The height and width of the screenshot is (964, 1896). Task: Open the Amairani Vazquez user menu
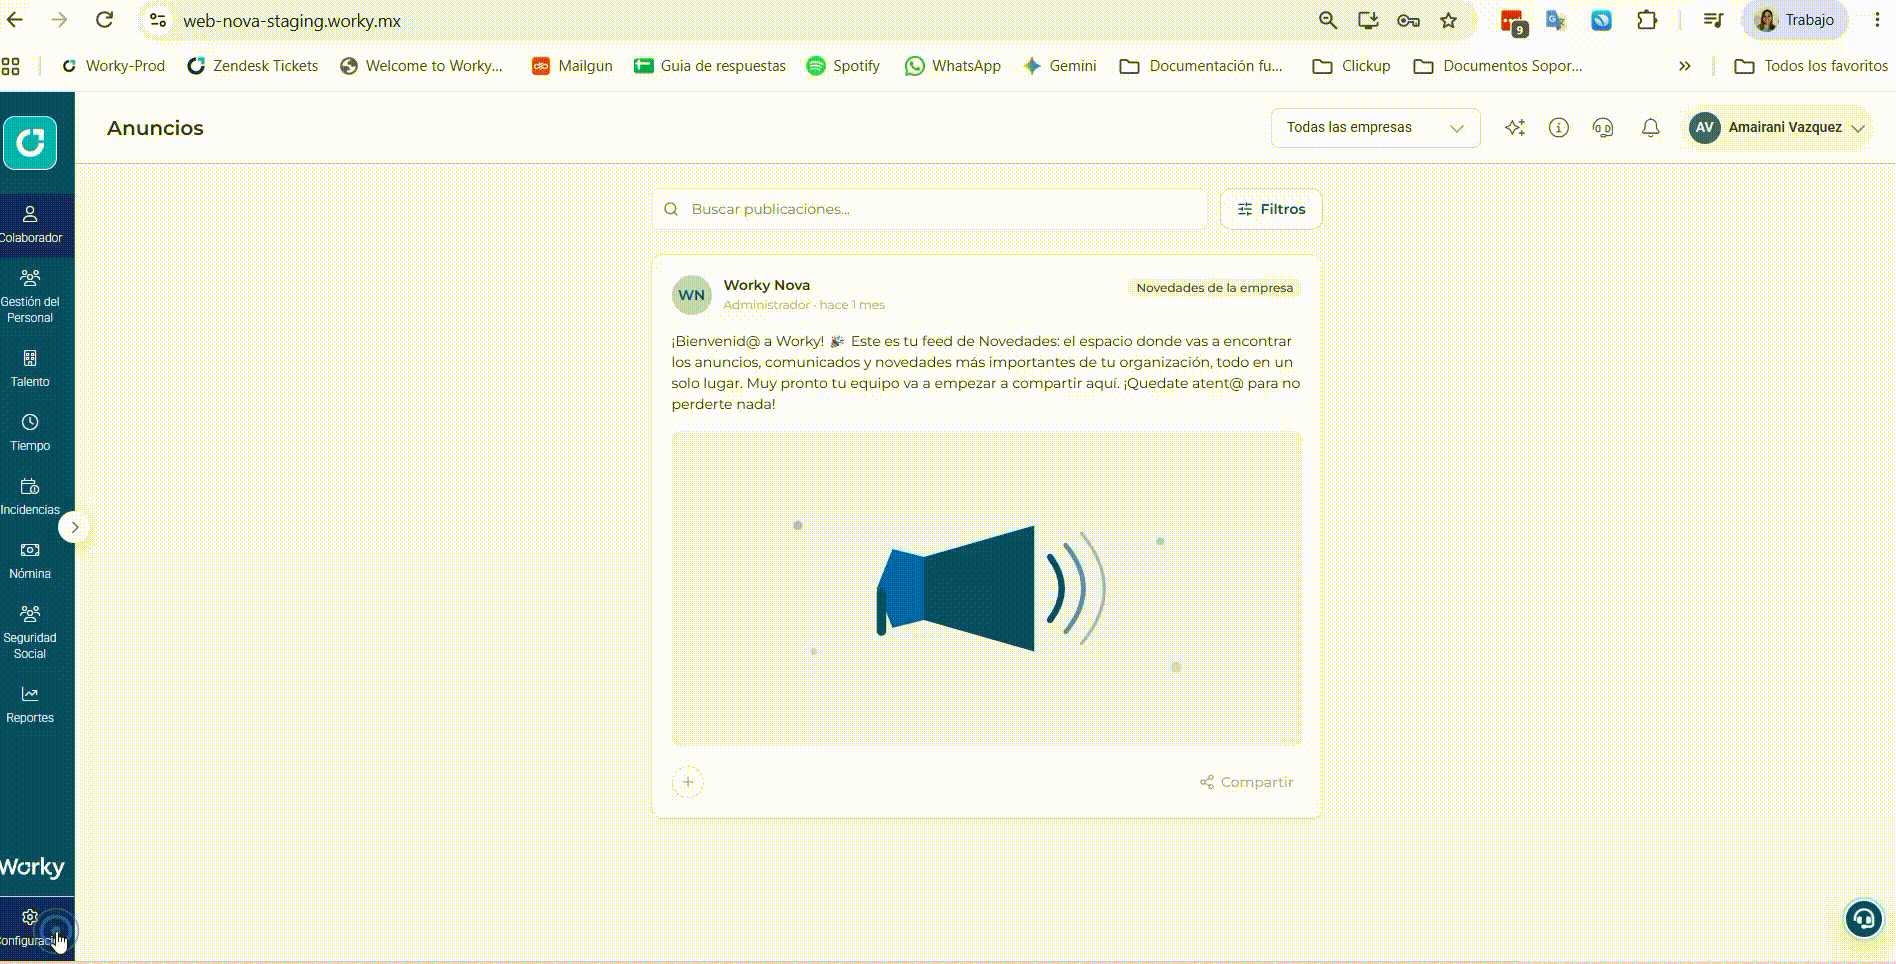[1777, 128]
